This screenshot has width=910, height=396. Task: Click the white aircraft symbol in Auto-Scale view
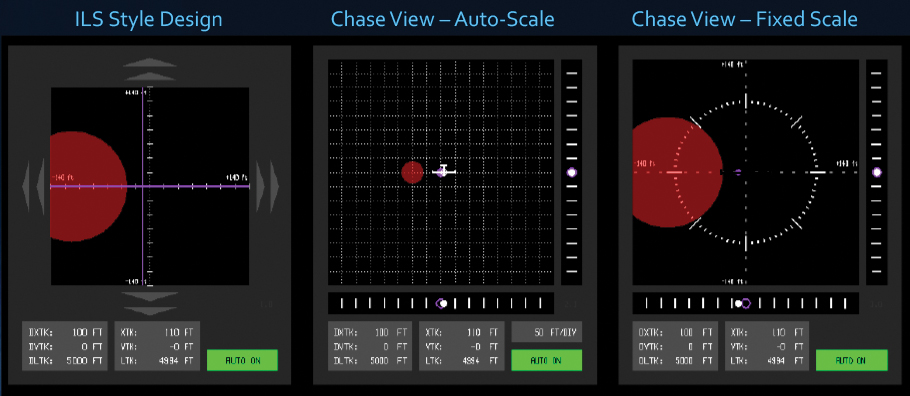(x=444, y=171)
